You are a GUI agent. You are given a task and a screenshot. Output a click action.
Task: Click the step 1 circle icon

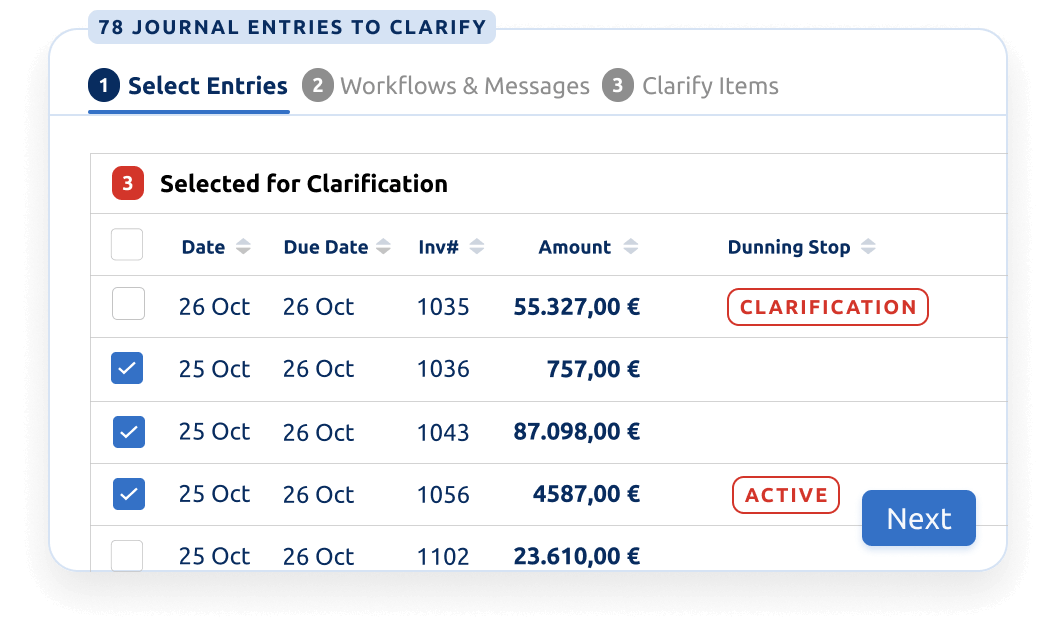[104, 86]
